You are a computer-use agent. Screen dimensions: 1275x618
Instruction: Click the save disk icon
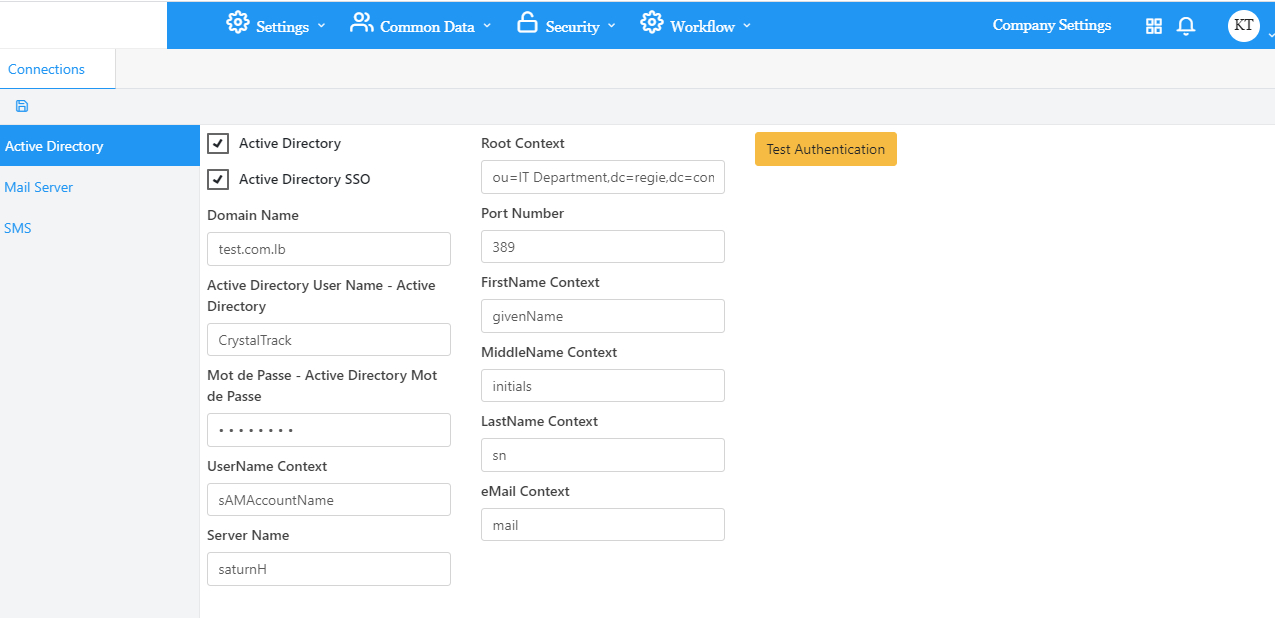[x=22, y=106]
